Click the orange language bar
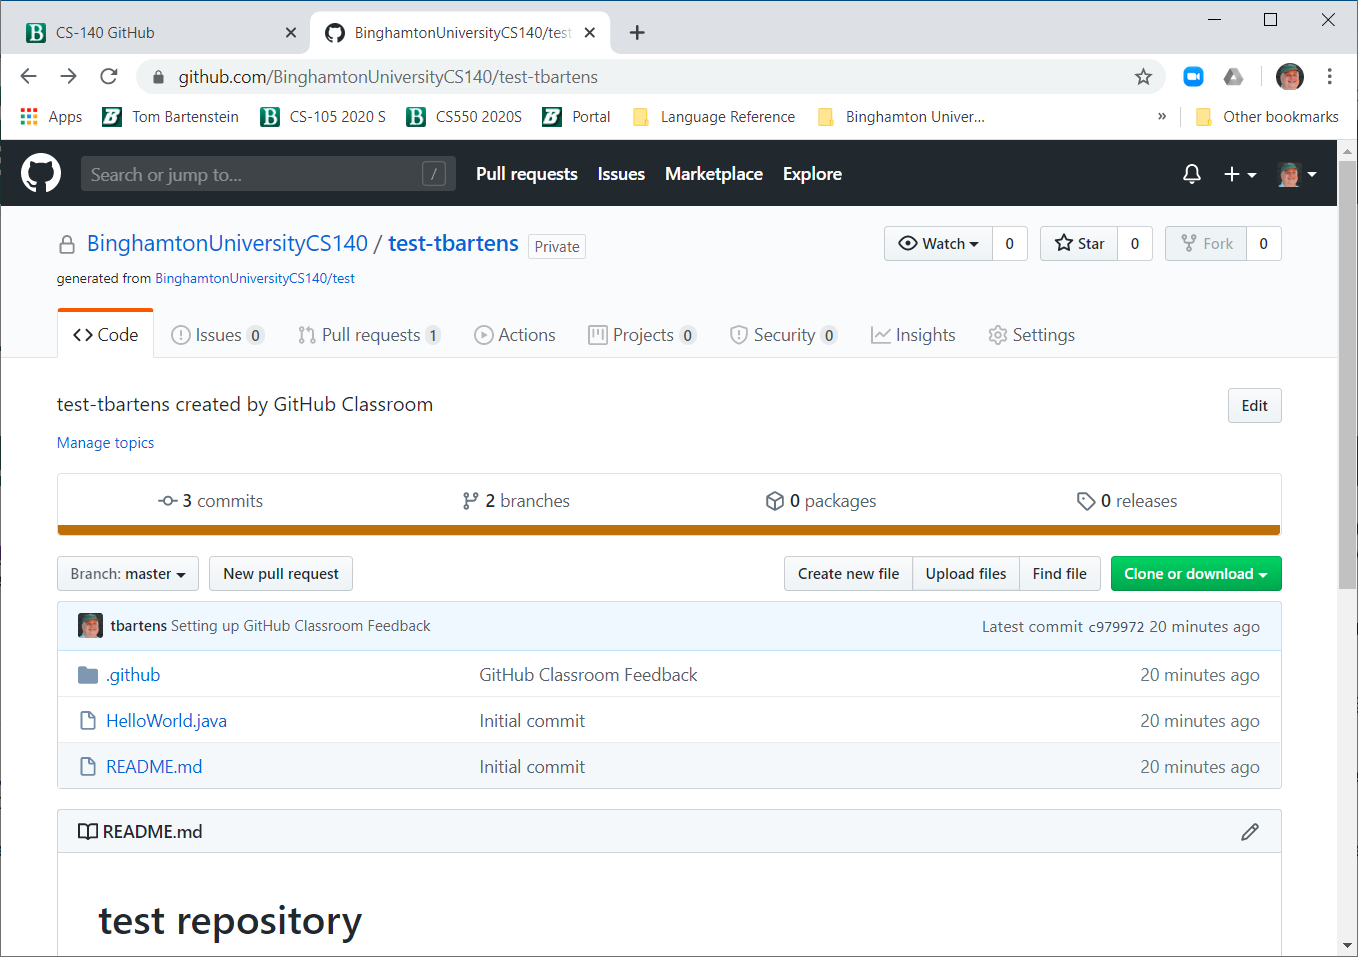The image size is (1358, 957). click(x=669, y=530)
